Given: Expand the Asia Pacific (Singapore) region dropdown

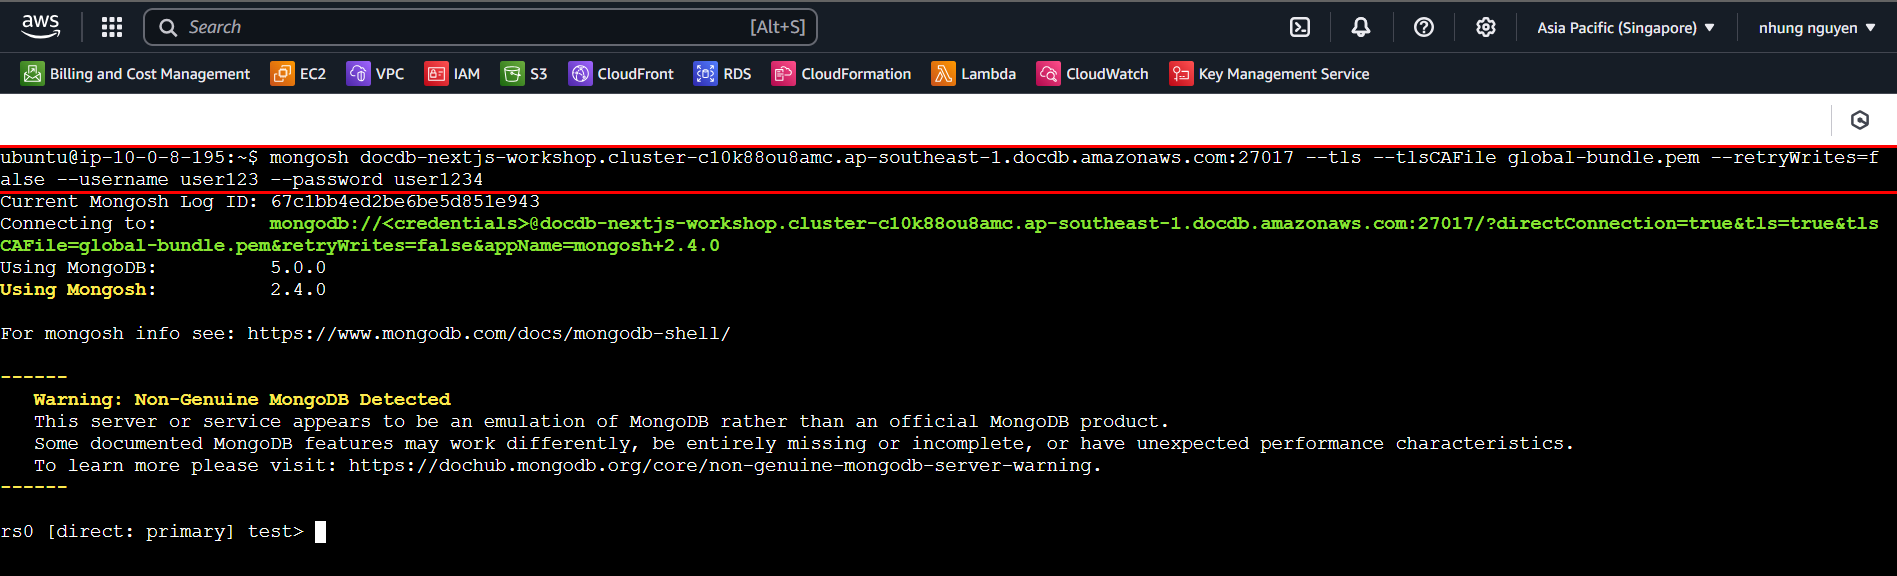Looking at the screenshot, I should pyautogui.click(x=1626, y=28).
